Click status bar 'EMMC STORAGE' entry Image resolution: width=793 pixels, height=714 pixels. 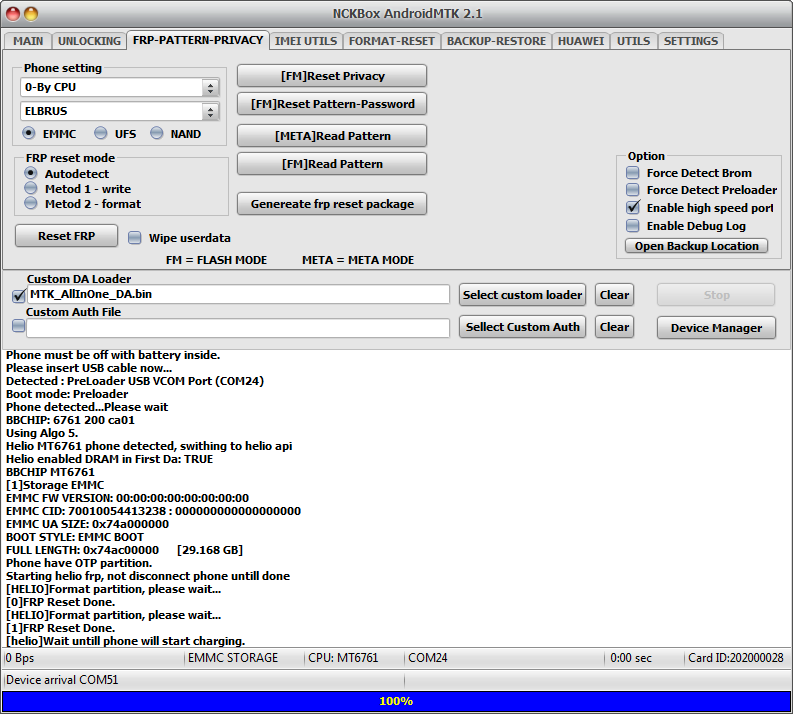233,658
